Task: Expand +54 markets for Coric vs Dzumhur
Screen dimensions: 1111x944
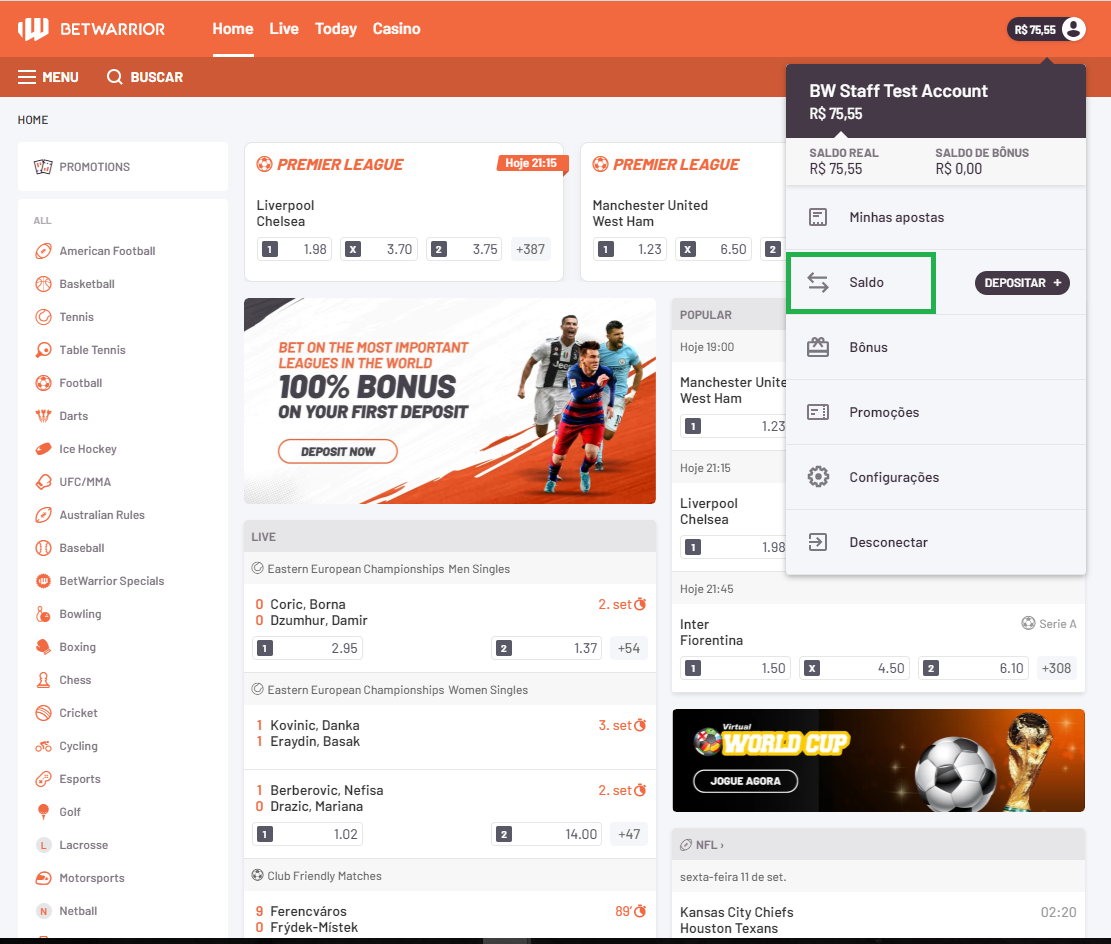Action: [x=629, y=648]
